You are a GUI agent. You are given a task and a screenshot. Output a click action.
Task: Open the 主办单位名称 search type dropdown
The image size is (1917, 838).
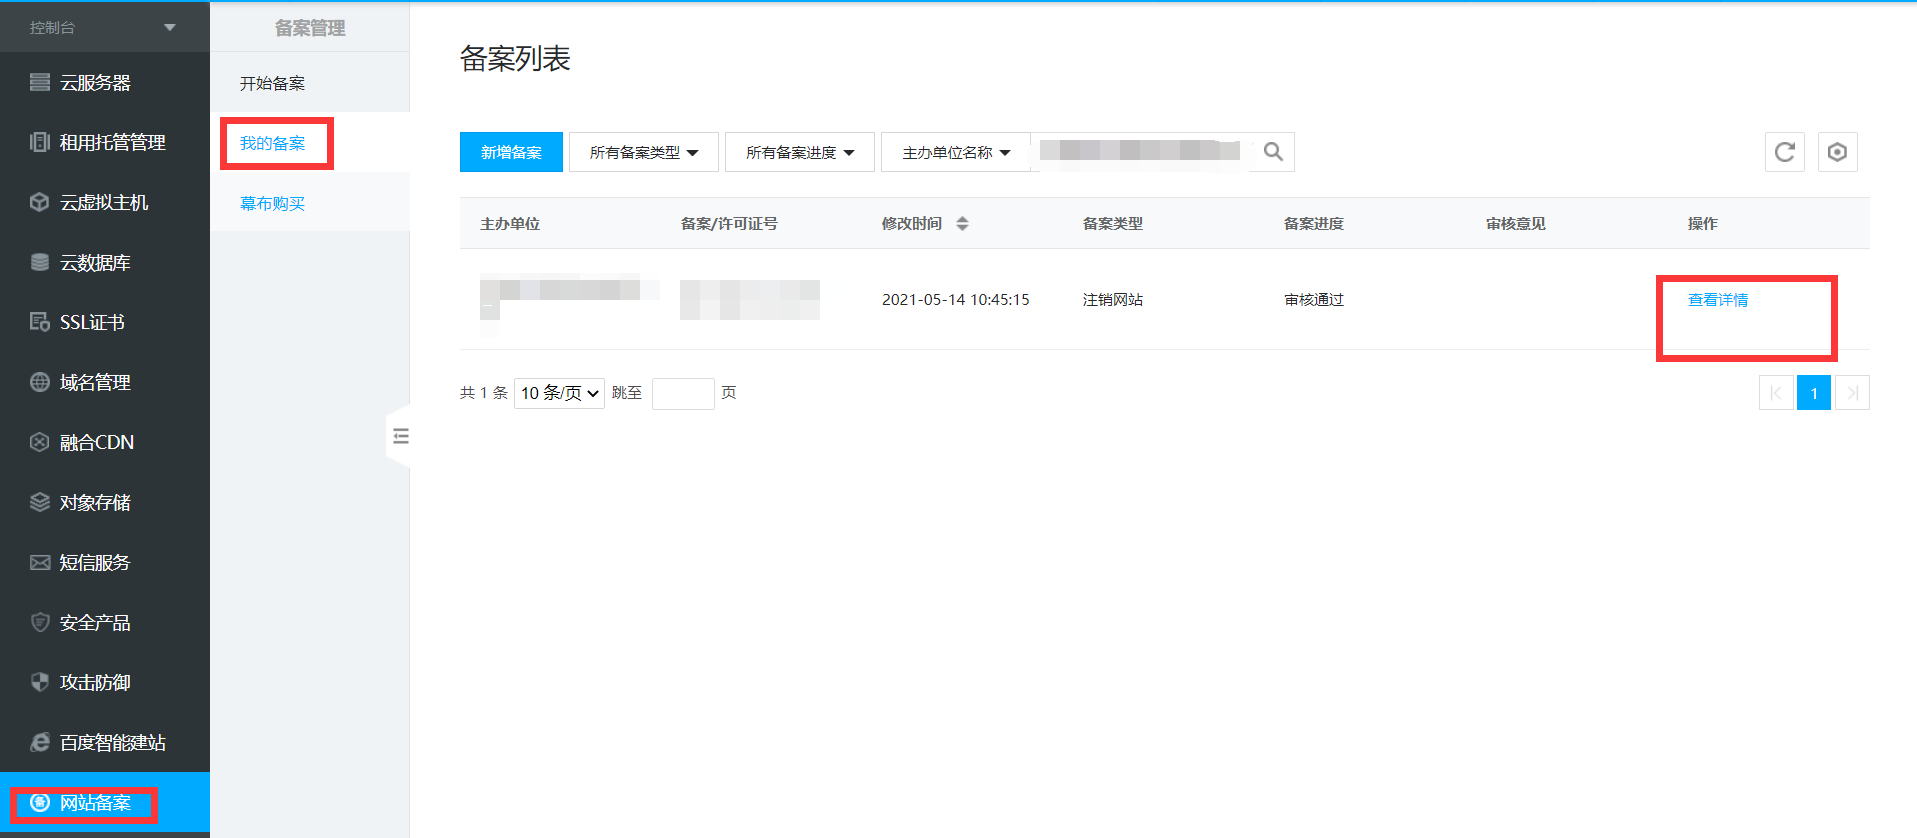click(955, 152)
